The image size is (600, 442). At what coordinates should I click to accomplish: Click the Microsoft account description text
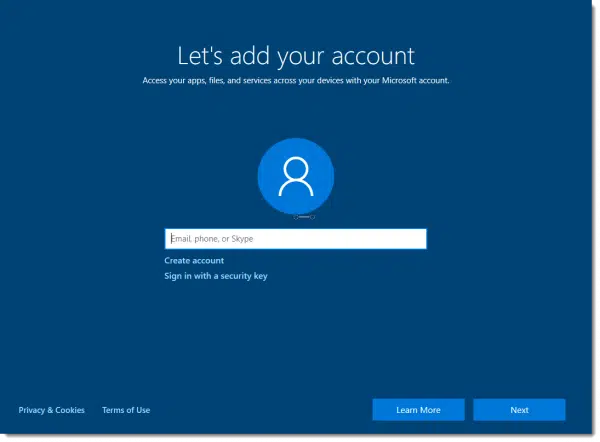296,80
